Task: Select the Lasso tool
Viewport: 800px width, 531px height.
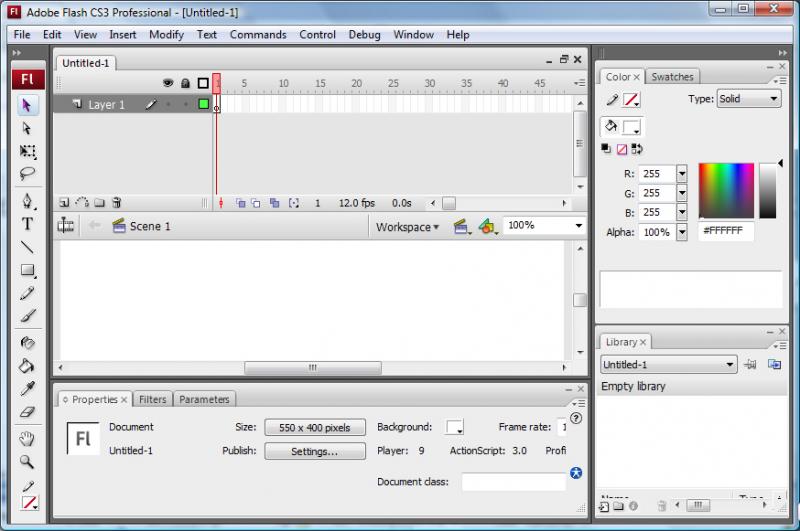Action: (27, 173)
